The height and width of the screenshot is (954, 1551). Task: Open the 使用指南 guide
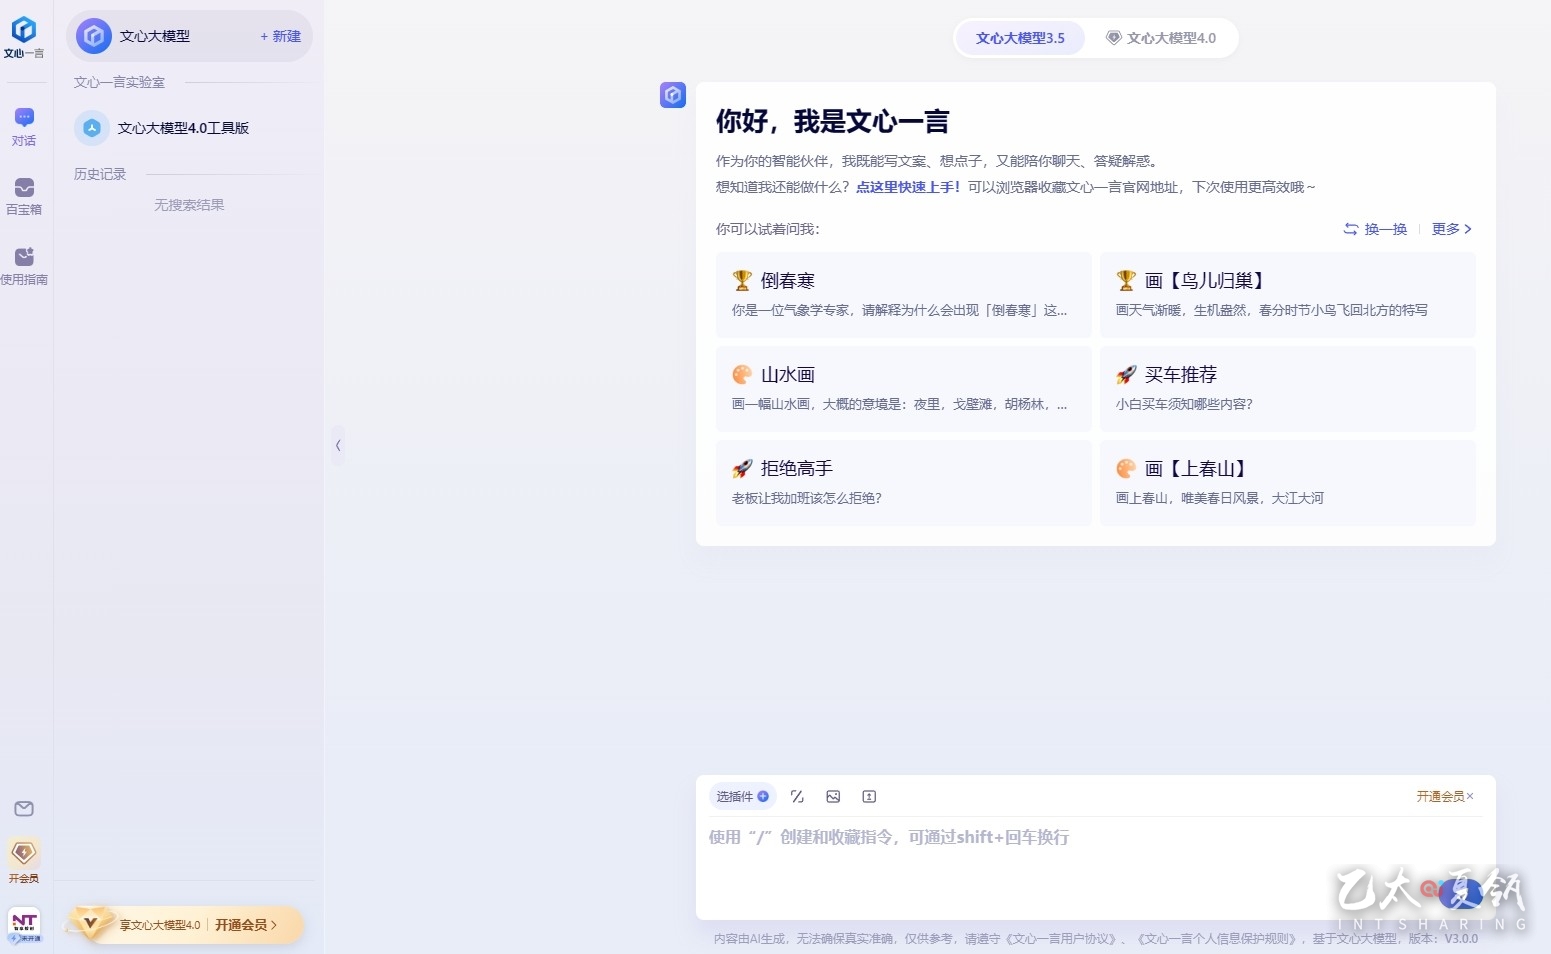click(x=24, y=266)
